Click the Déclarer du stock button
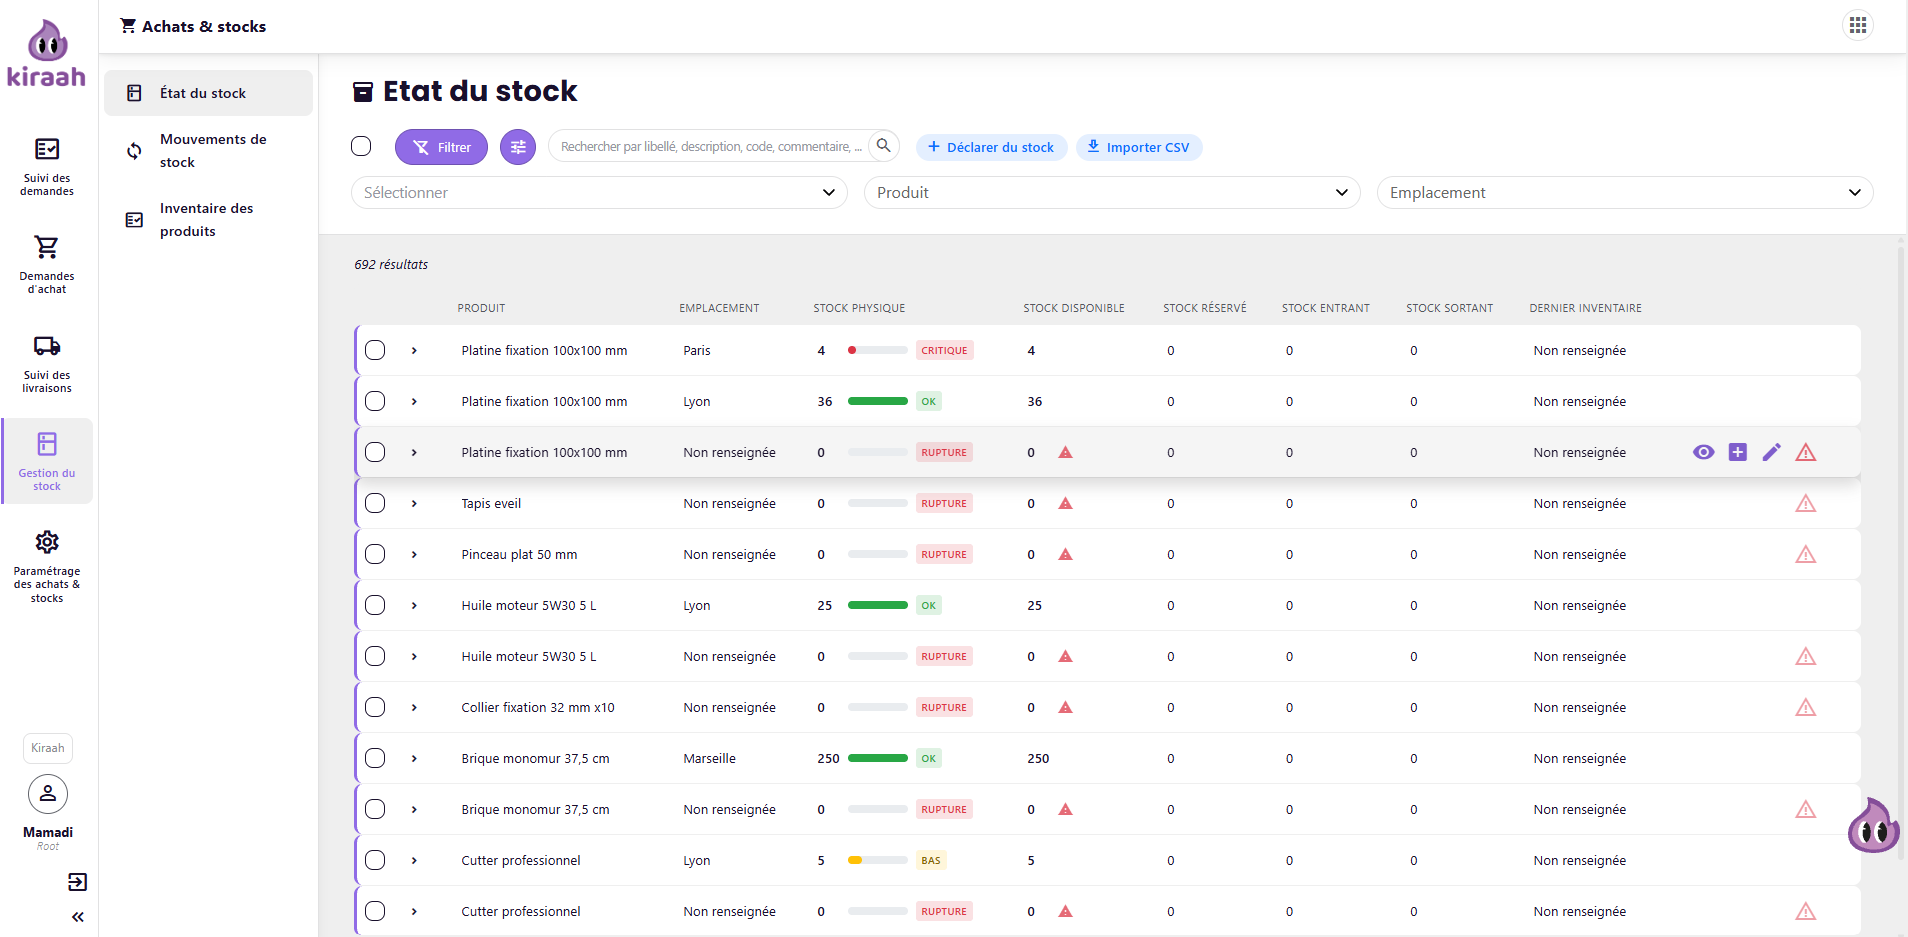Screen dimensions: 1908x937 click(x=991, y=147)
